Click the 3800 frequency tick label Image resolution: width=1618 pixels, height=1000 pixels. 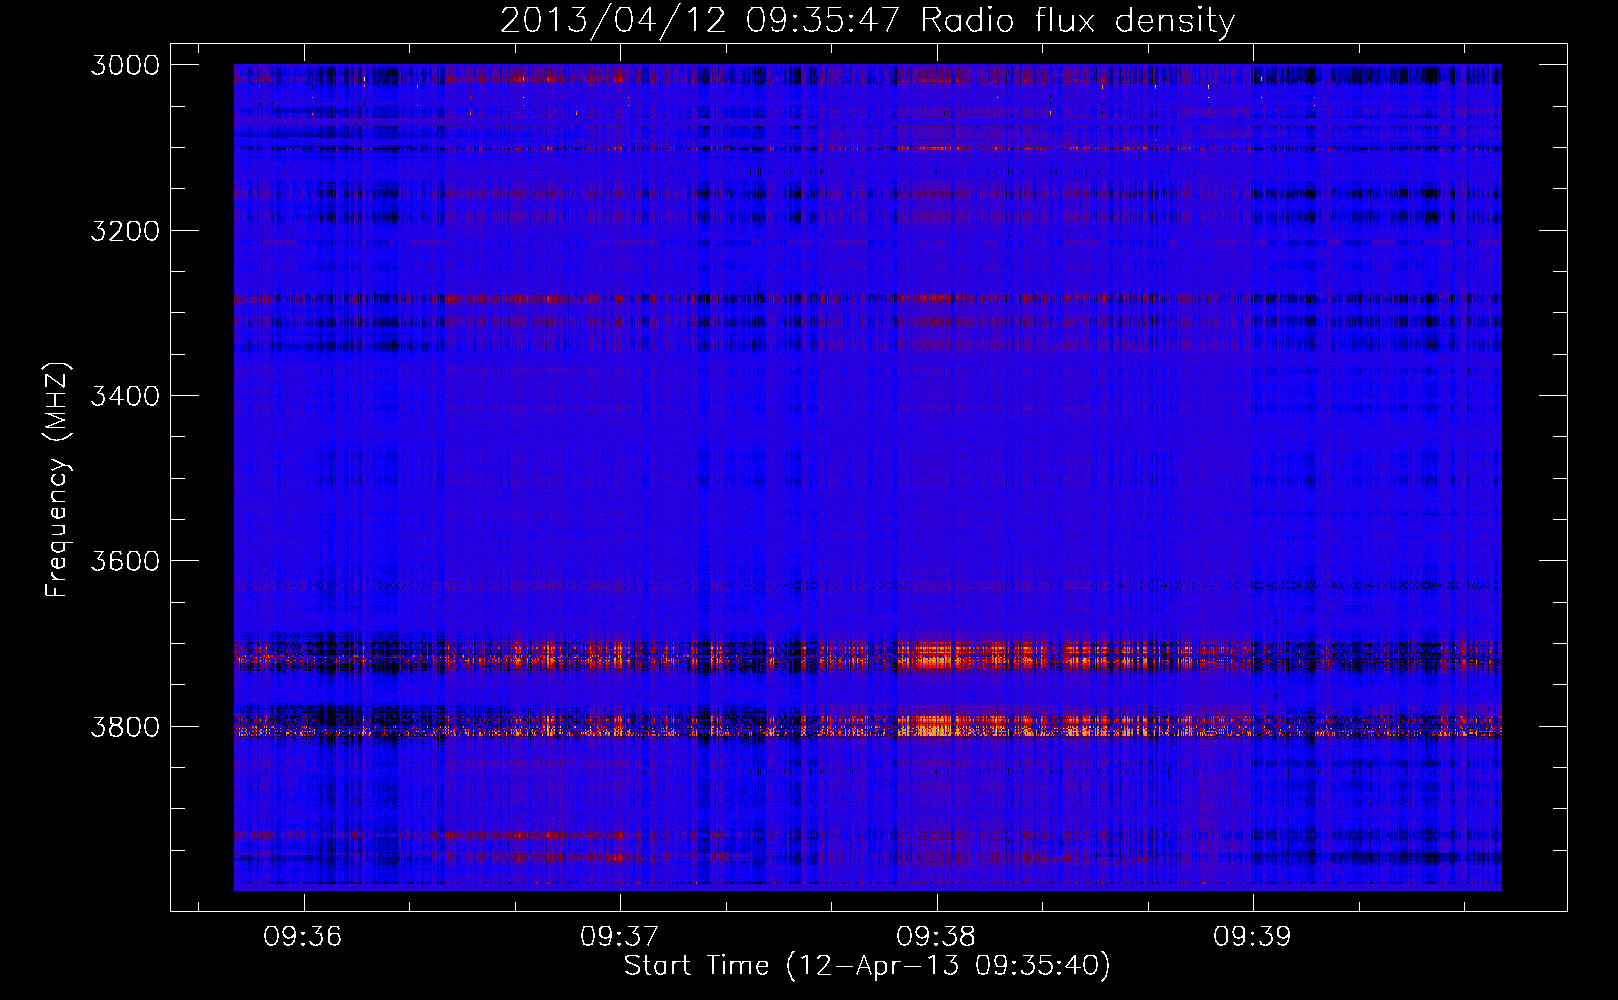click(x=125, y=727)
